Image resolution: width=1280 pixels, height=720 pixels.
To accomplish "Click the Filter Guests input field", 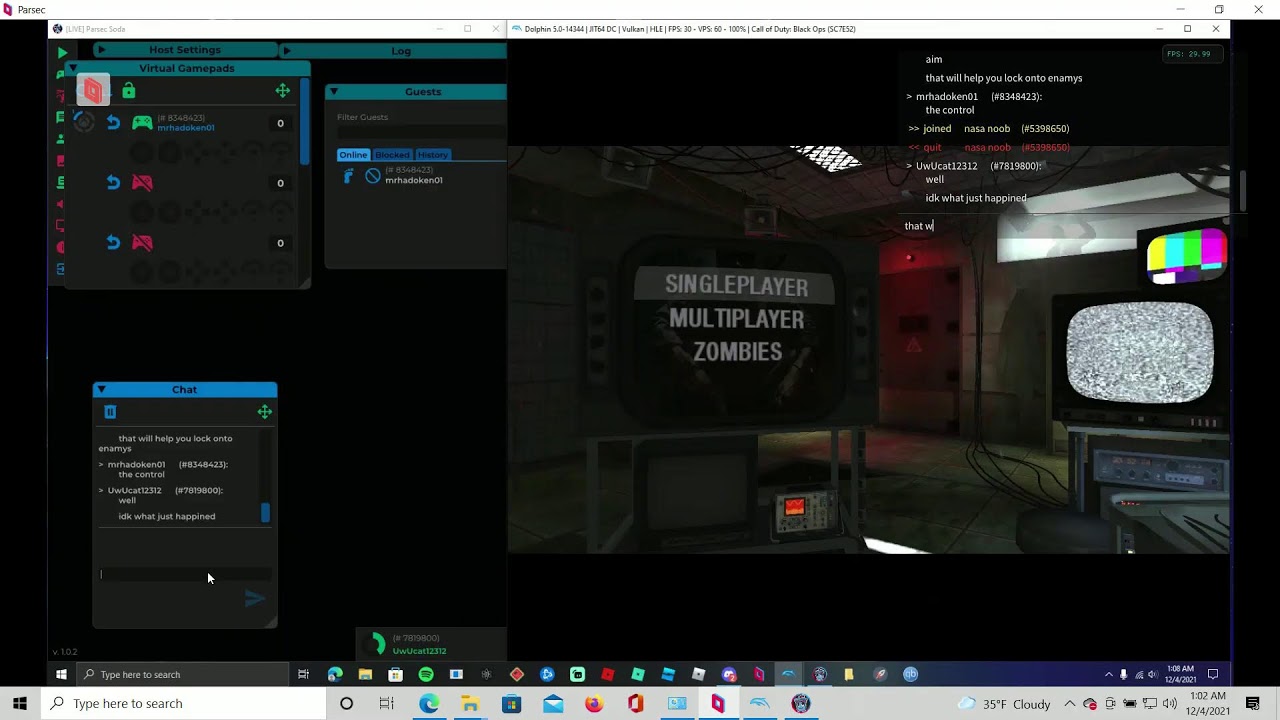I will pos(420,131).
